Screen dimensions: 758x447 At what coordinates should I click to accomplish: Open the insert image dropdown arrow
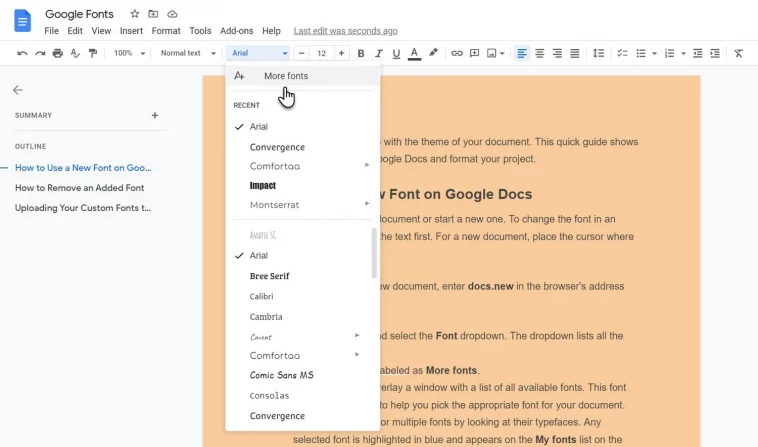coord(502,53)
